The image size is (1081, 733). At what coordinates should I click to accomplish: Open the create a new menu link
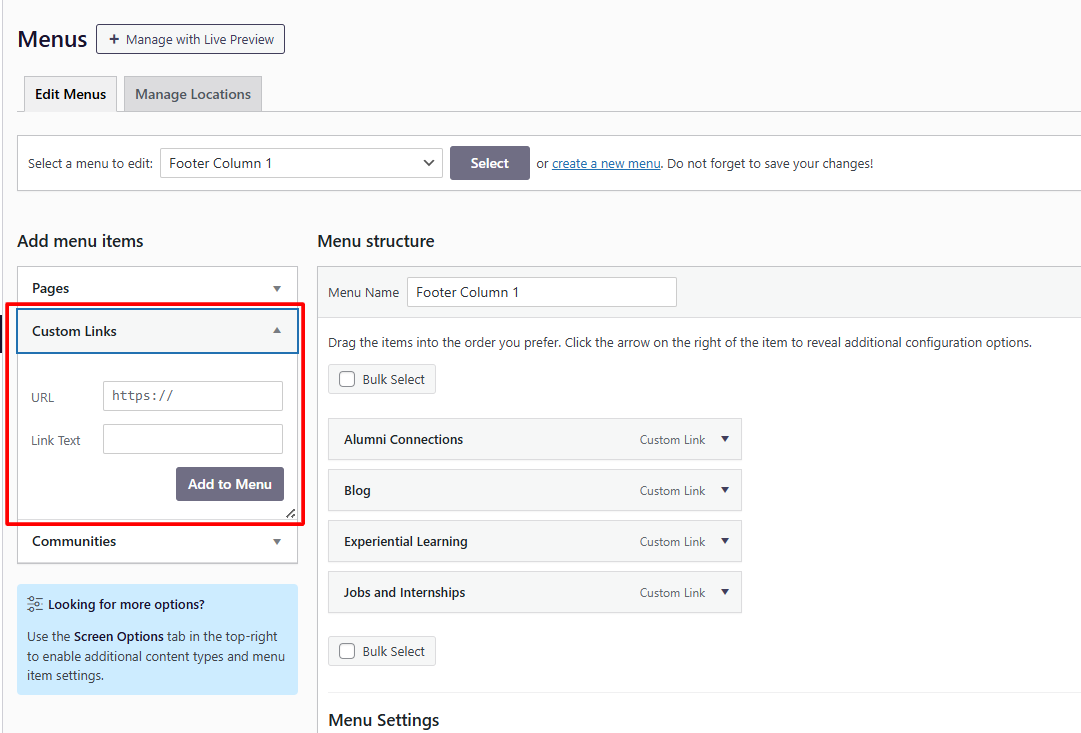click(x=606, y=163)
